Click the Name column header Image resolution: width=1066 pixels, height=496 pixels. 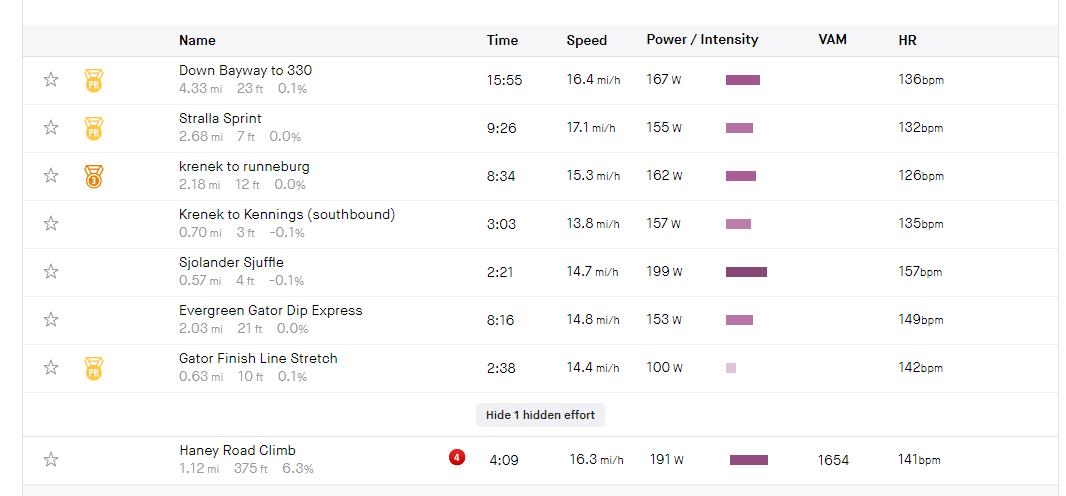197,40
